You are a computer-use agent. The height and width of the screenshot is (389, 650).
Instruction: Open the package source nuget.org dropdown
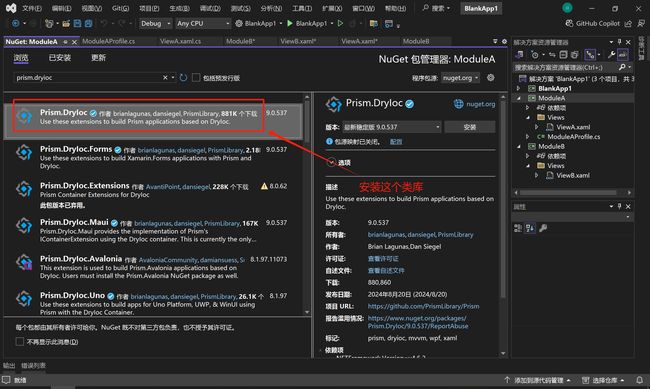coord(460,78)
